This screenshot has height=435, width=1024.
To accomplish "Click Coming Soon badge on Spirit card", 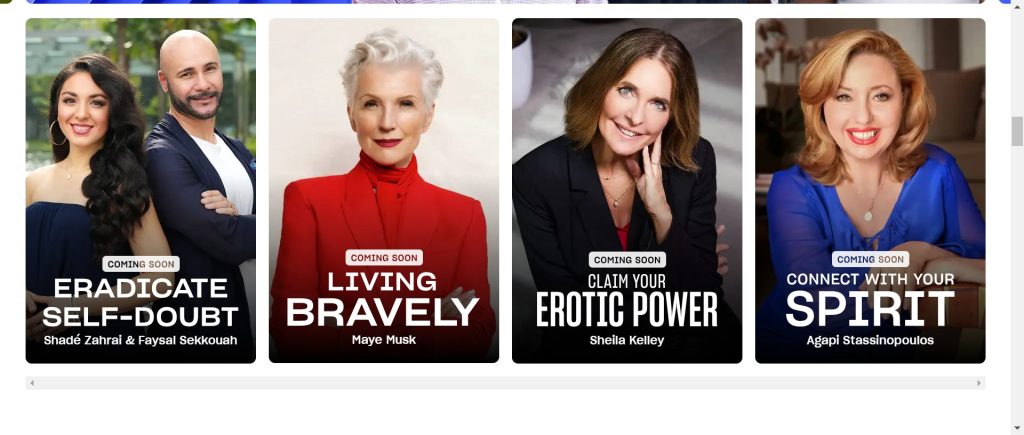I will [x=871, y=259].
